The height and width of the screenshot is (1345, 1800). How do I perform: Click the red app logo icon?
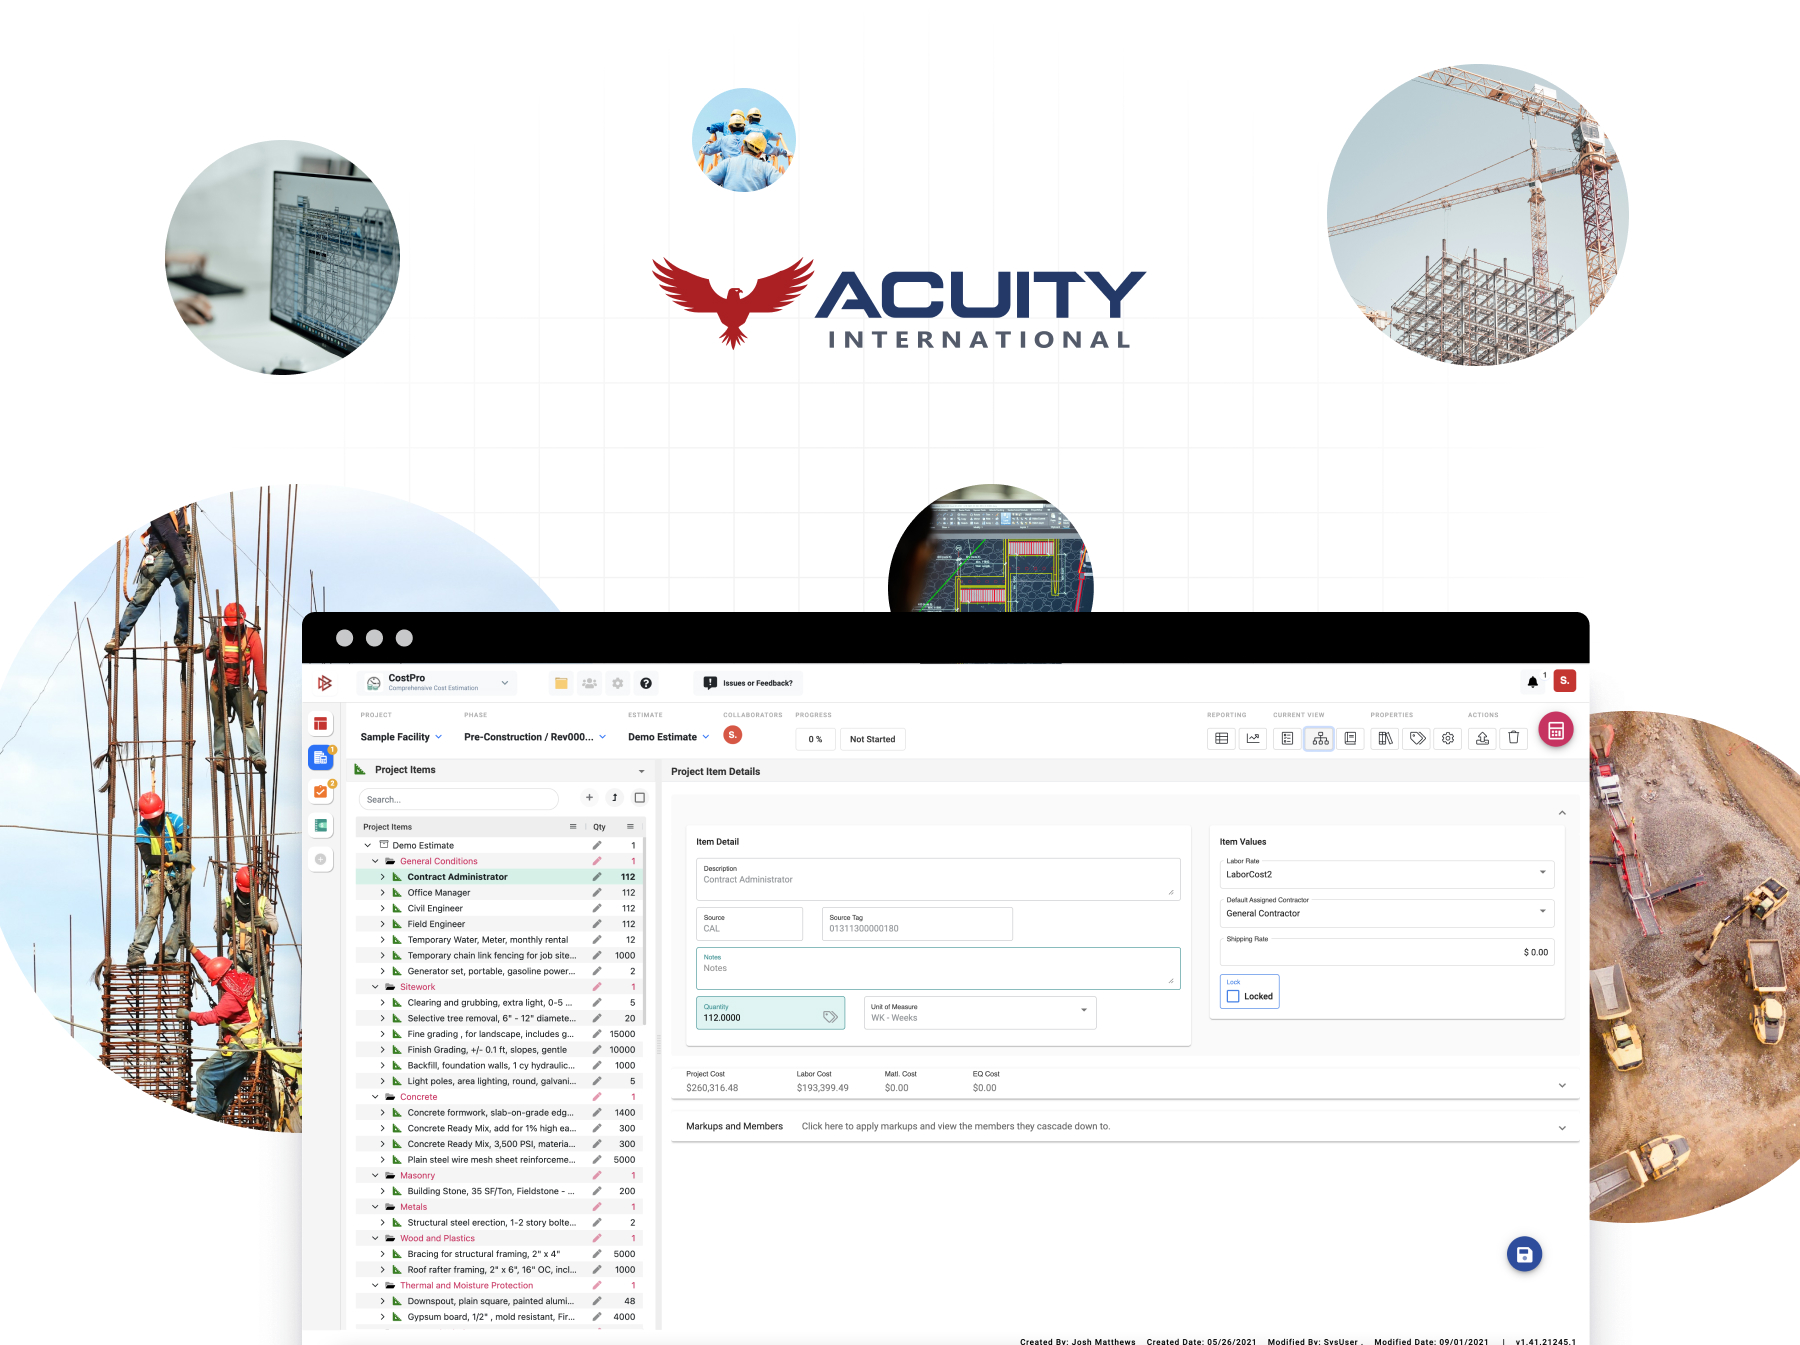324,683
